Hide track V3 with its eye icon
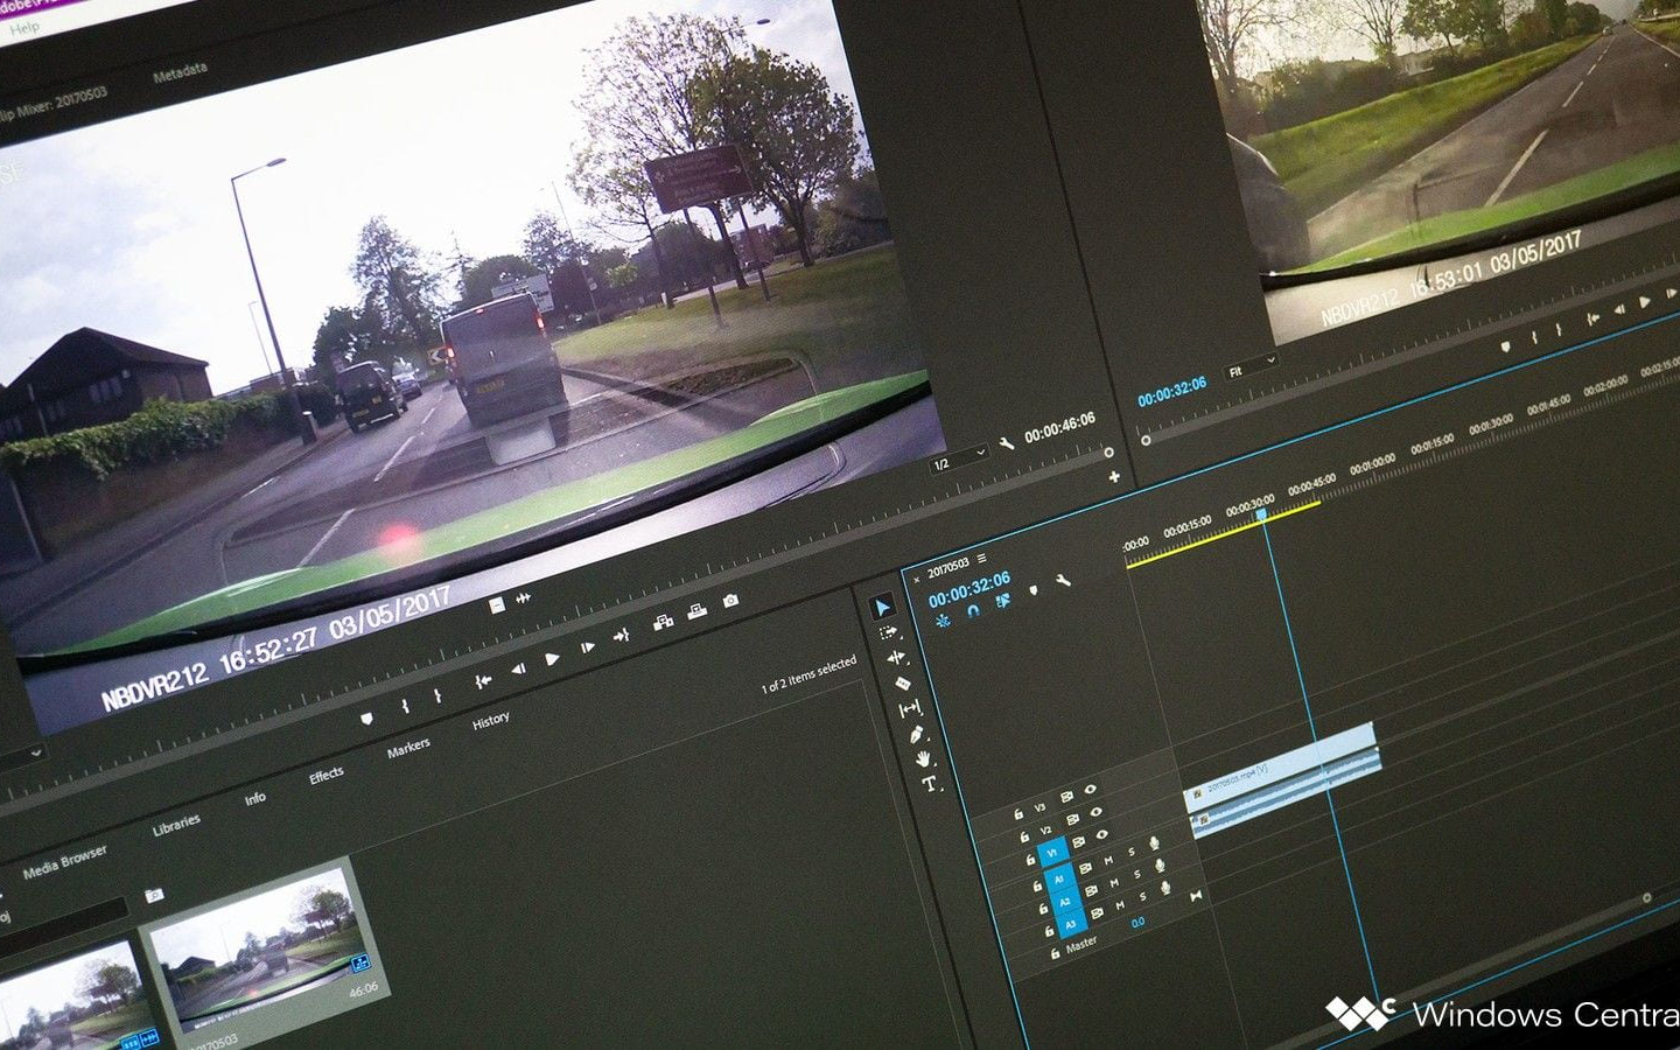 click(1090, 789)
